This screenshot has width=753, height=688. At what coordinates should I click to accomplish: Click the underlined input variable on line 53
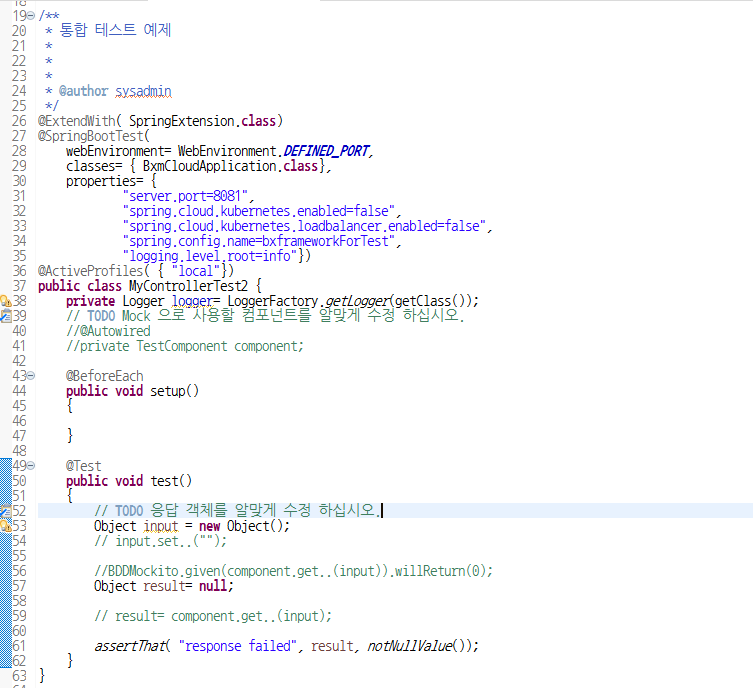pyautogui.click(x=160, y=526)
